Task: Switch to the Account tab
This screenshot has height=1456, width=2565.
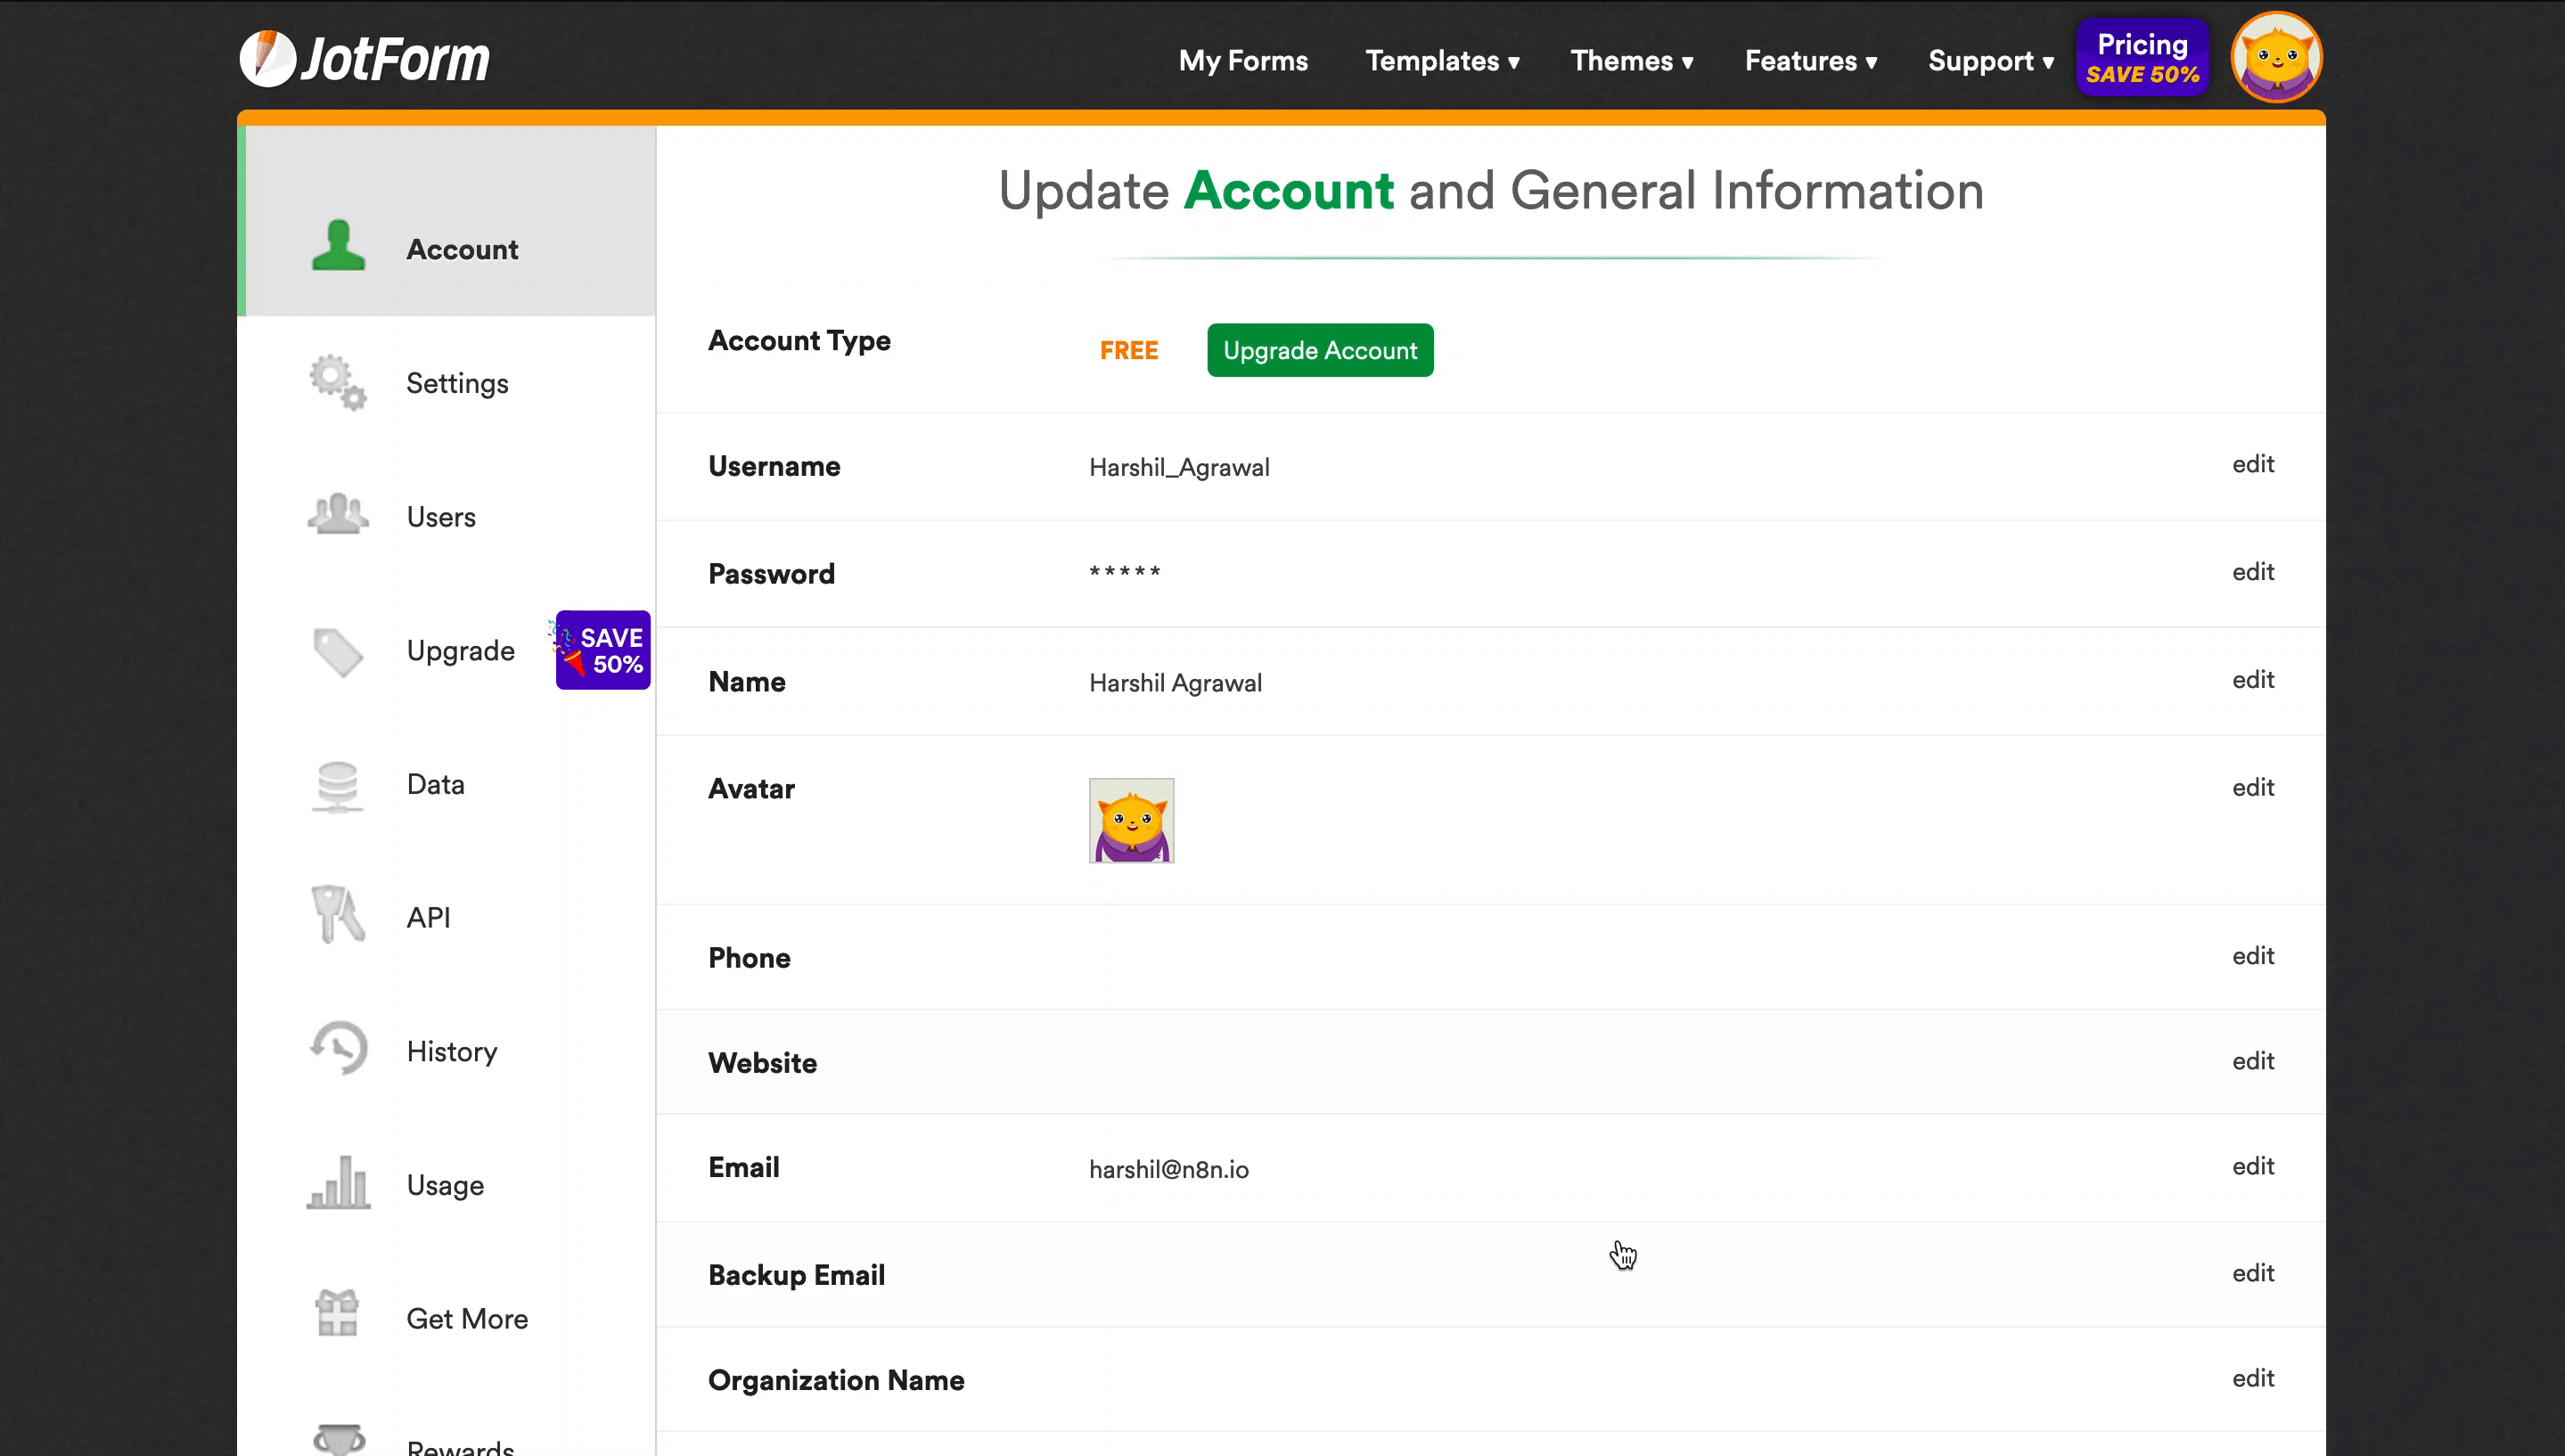Action: (461, 249)
